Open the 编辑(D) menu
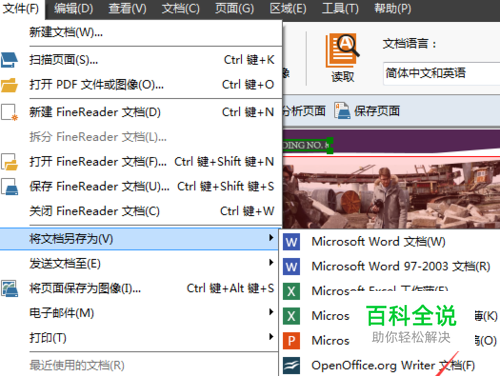The image size is (500, 376). coord(74,9)
